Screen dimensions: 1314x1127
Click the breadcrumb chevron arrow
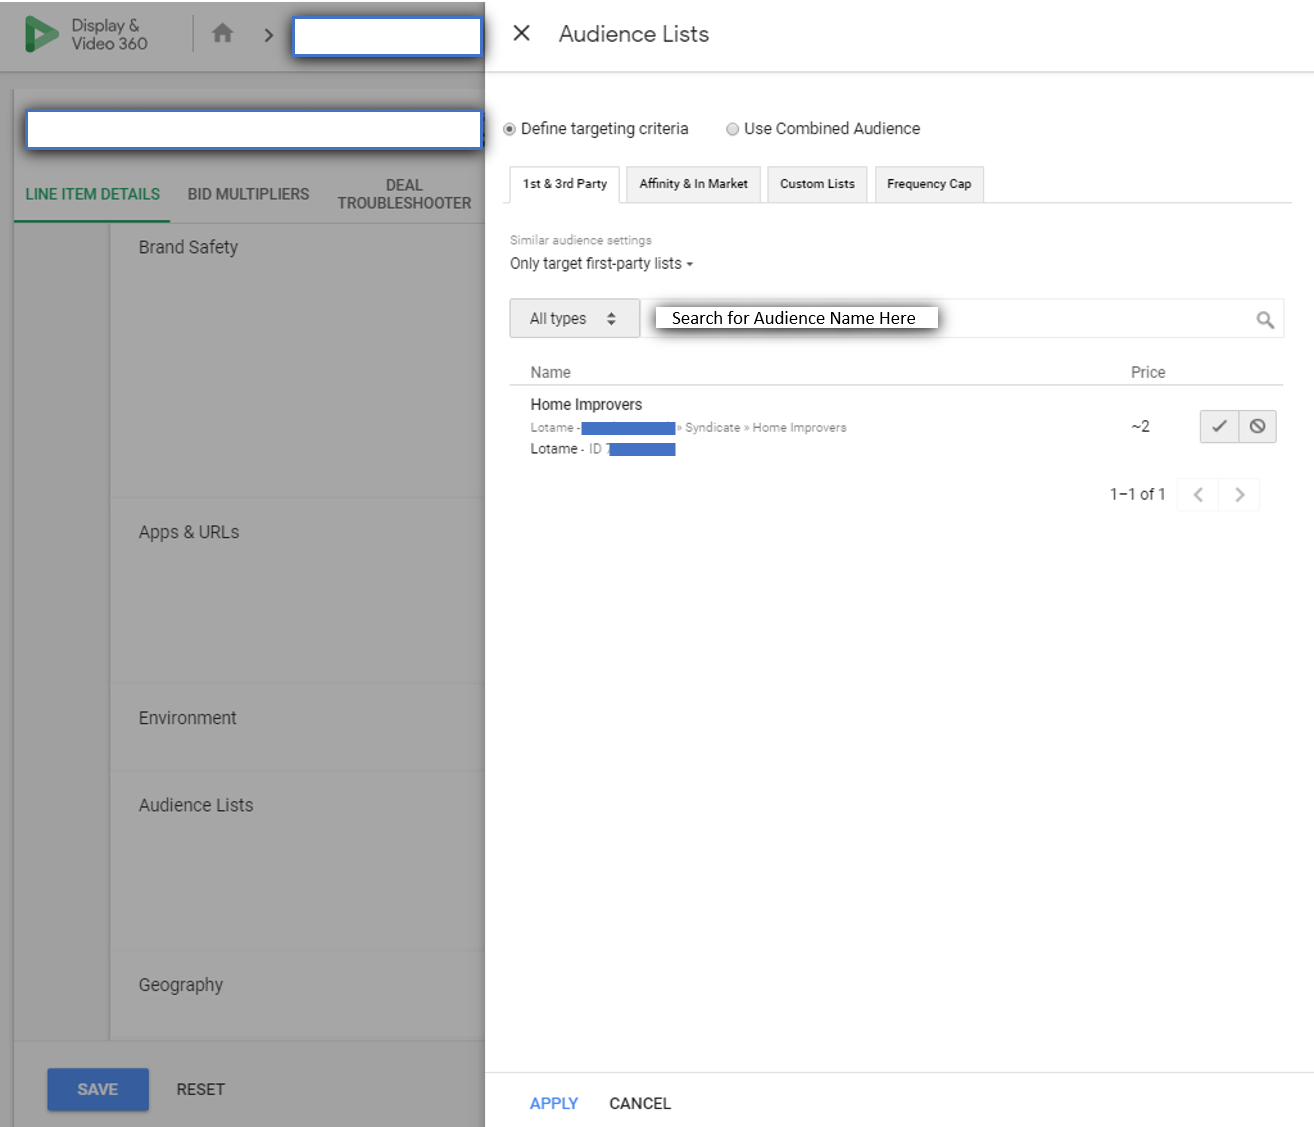coord(268,35)
